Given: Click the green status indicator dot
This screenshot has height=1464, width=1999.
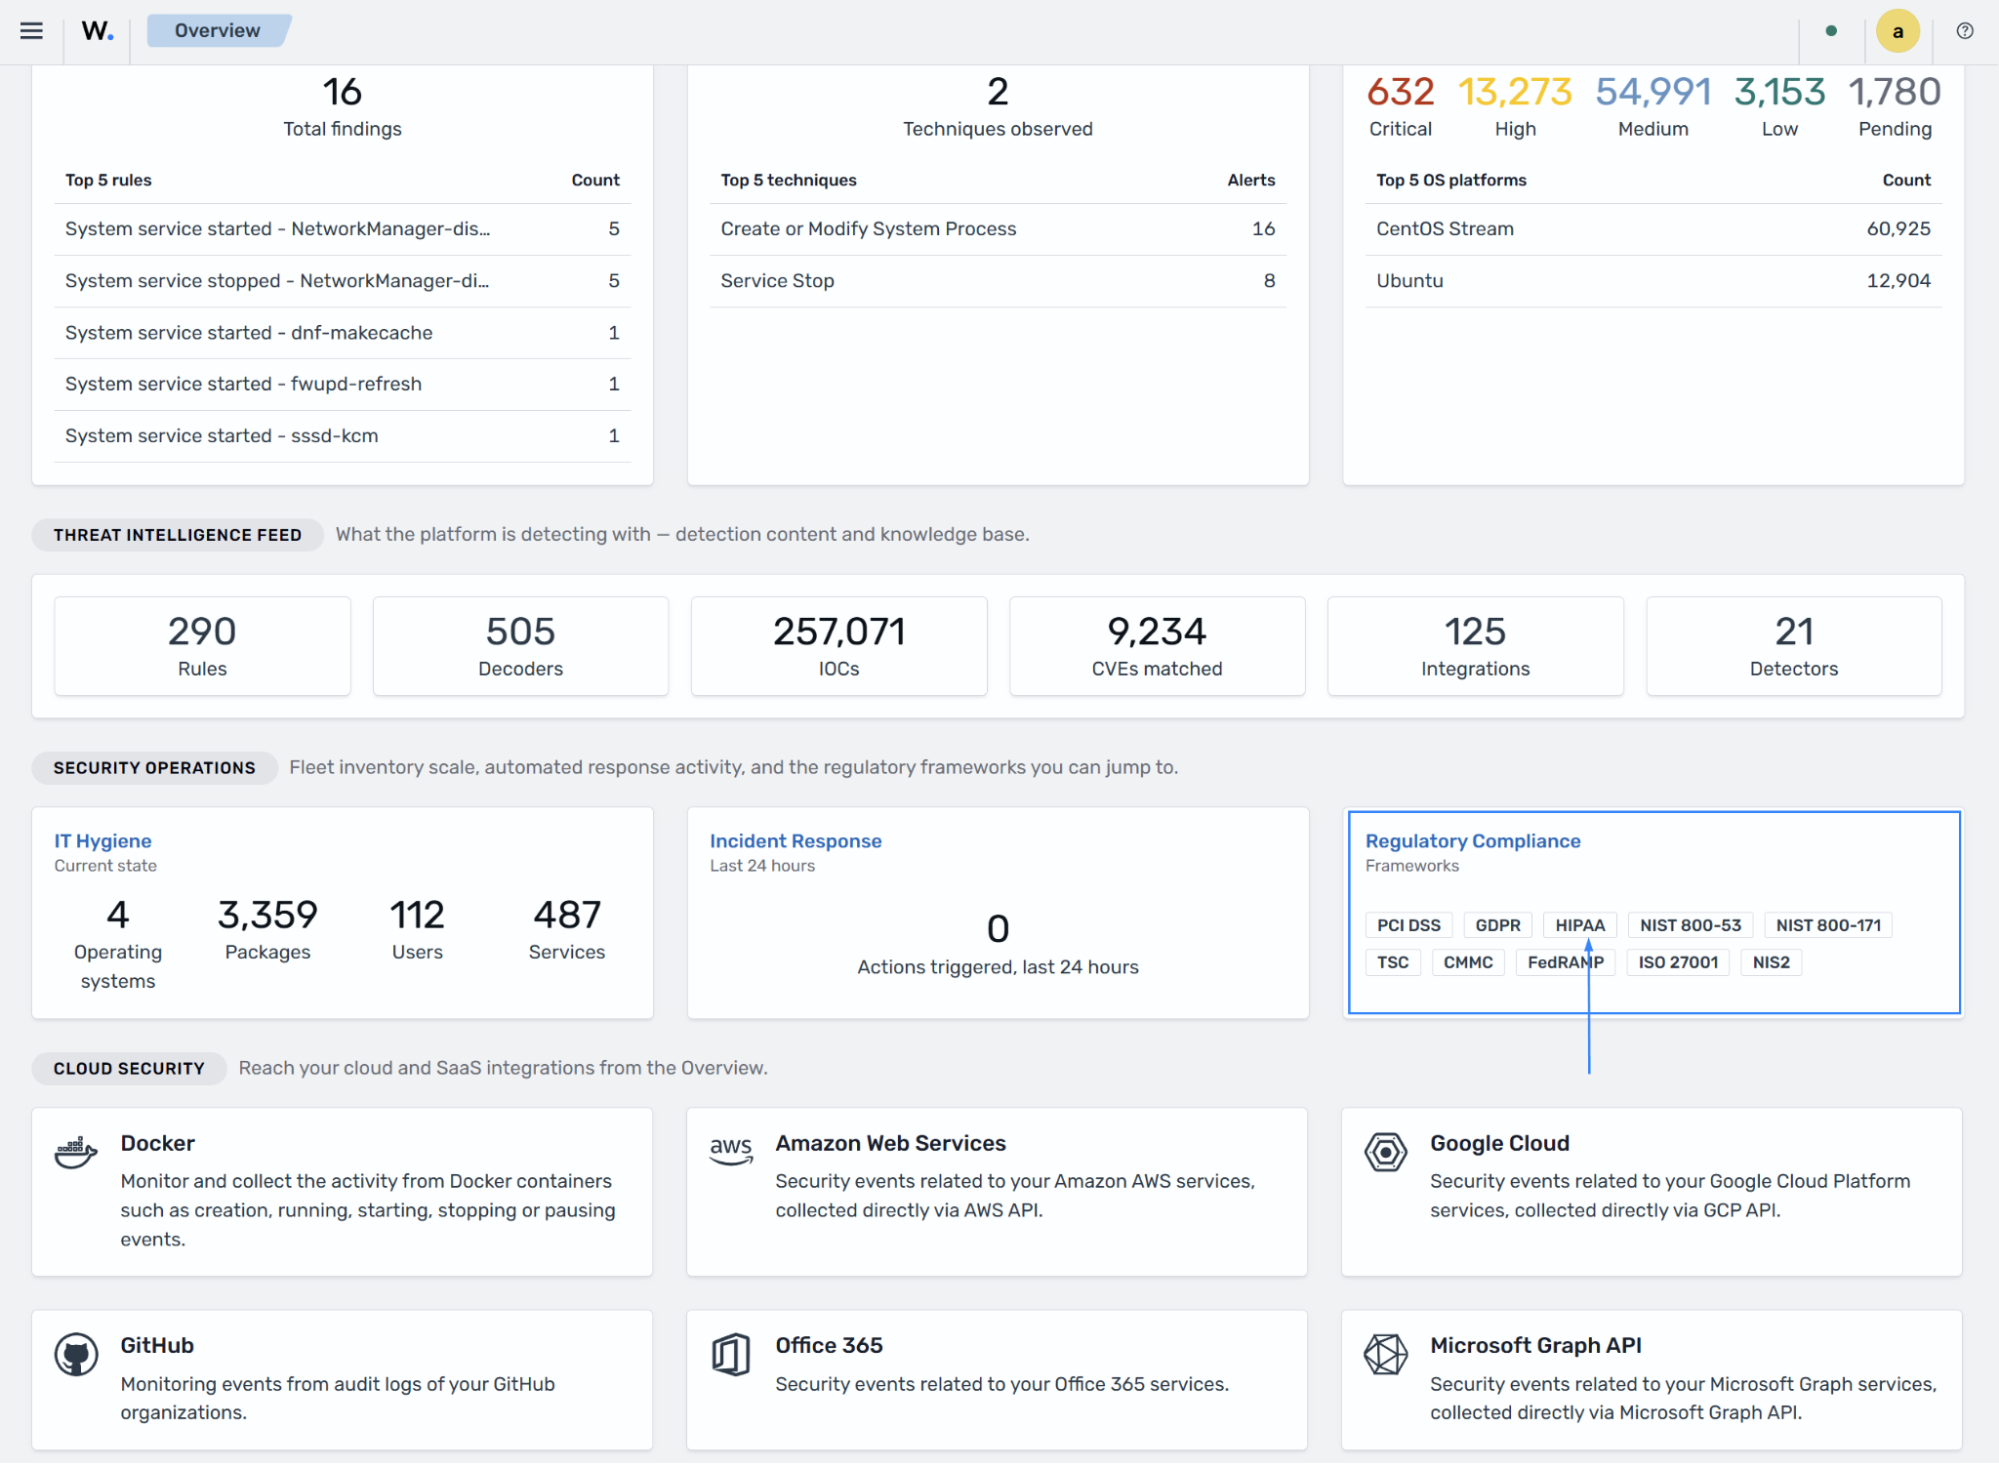Looking at the screenshot, I should click(1831, 31).
